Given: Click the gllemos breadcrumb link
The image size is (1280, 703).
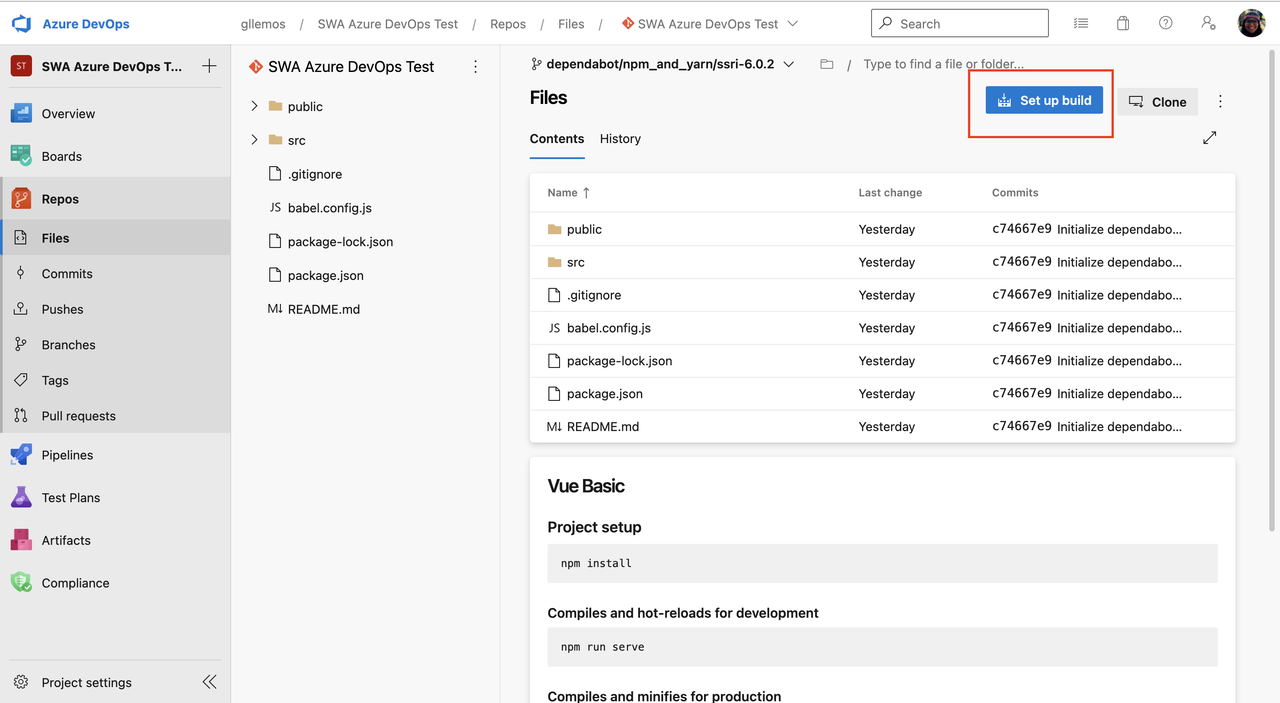Looking at the screenshot, I should pos(264,24).
